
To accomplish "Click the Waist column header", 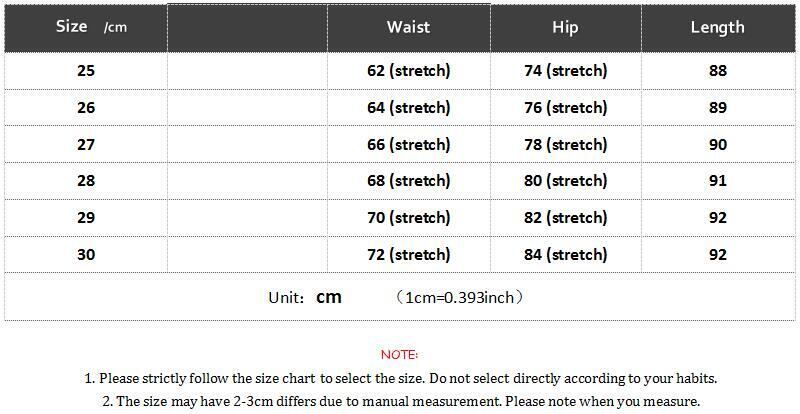I will 408,27.
